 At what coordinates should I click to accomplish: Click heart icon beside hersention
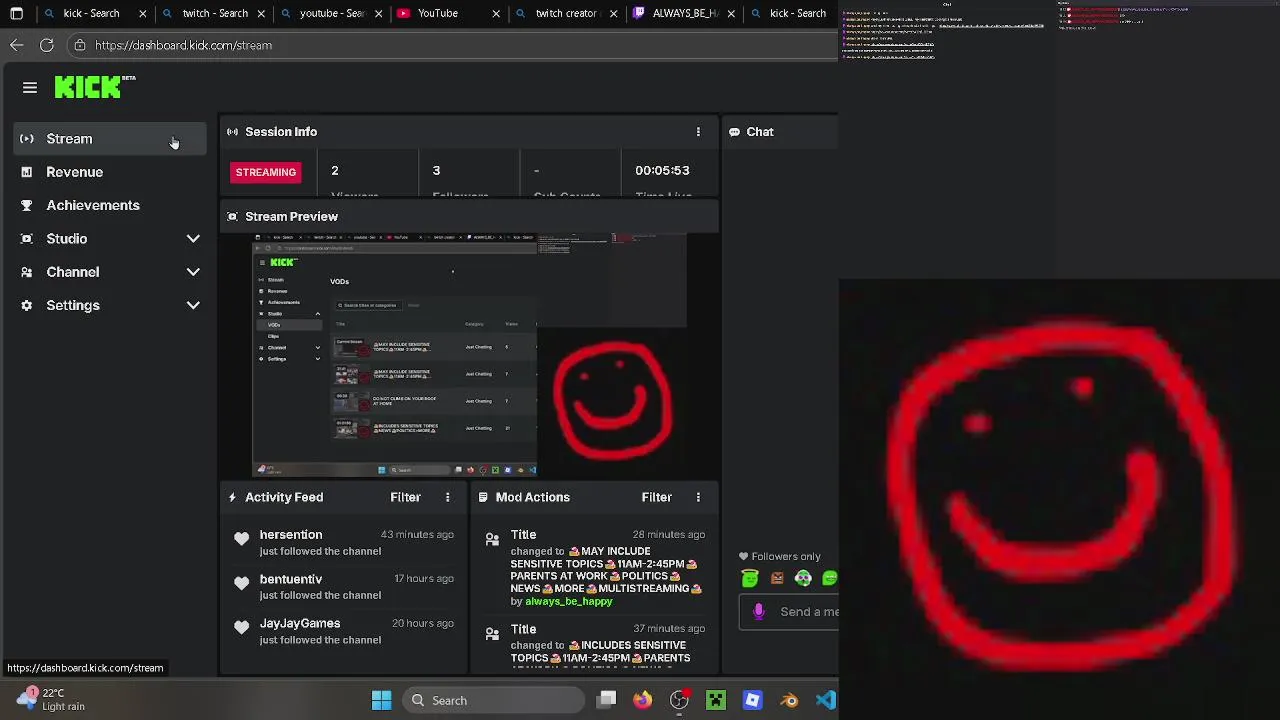pos(241,539)
